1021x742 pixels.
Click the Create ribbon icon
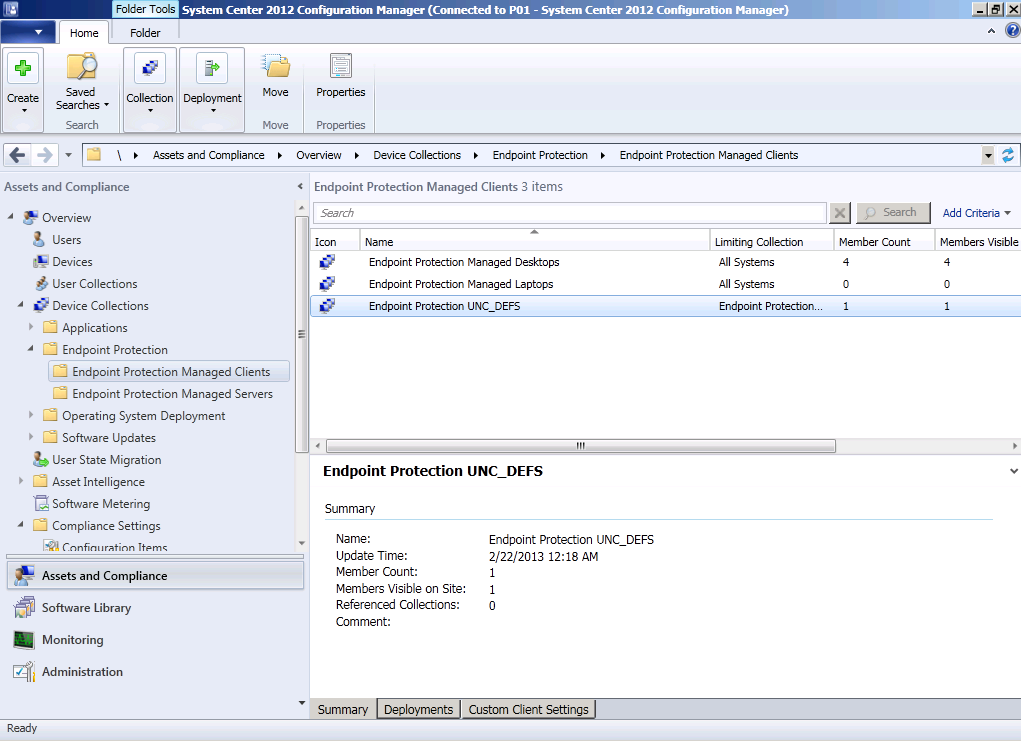pos(23,68)
